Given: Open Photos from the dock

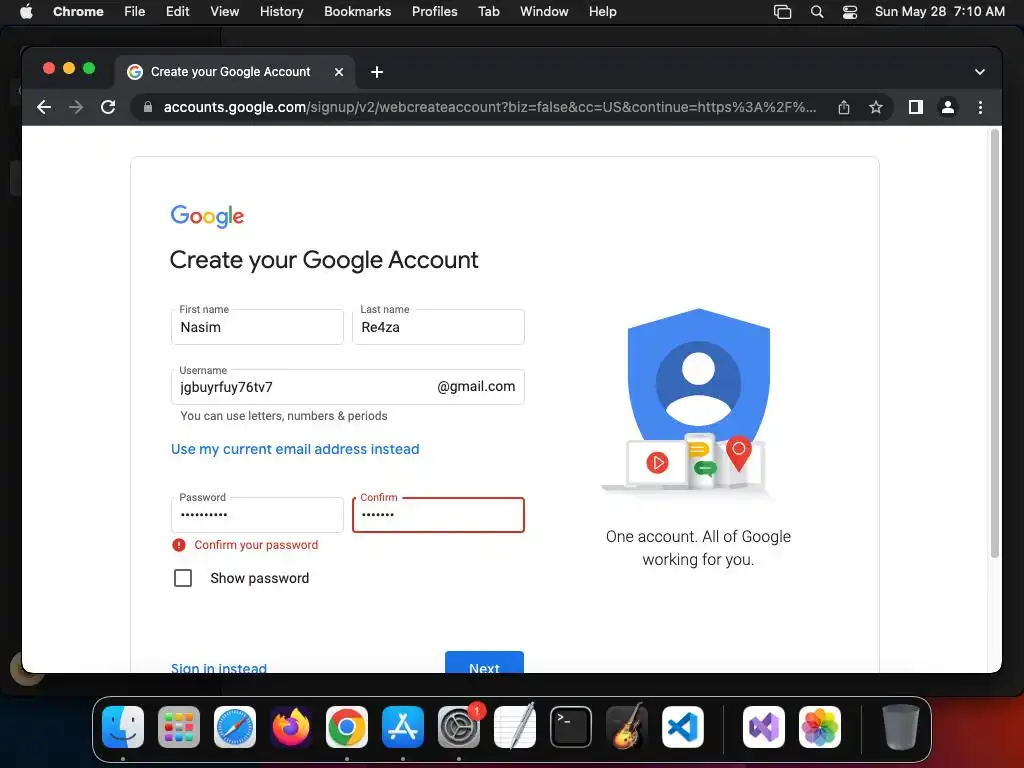Looking at the screenshot, I should click(820, 727).
